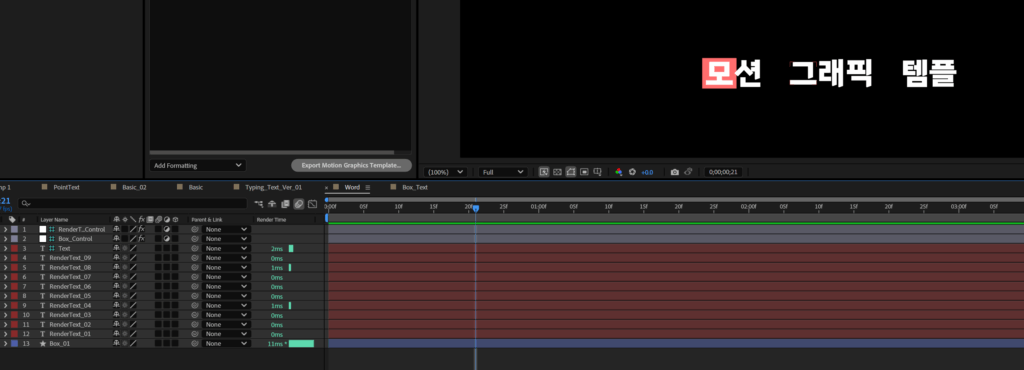
Task: Switch to the Box_Text composition tab
Action: [415, 187]
